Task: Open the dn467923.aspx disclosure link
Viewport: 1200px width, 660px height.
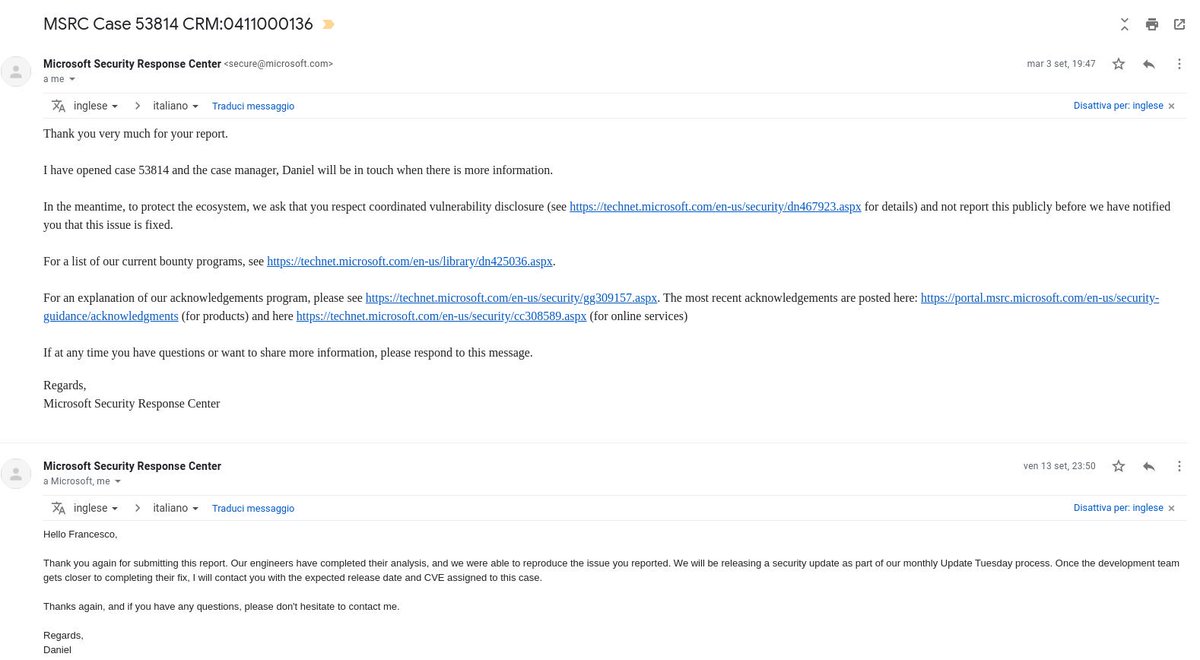Action: 715,206
